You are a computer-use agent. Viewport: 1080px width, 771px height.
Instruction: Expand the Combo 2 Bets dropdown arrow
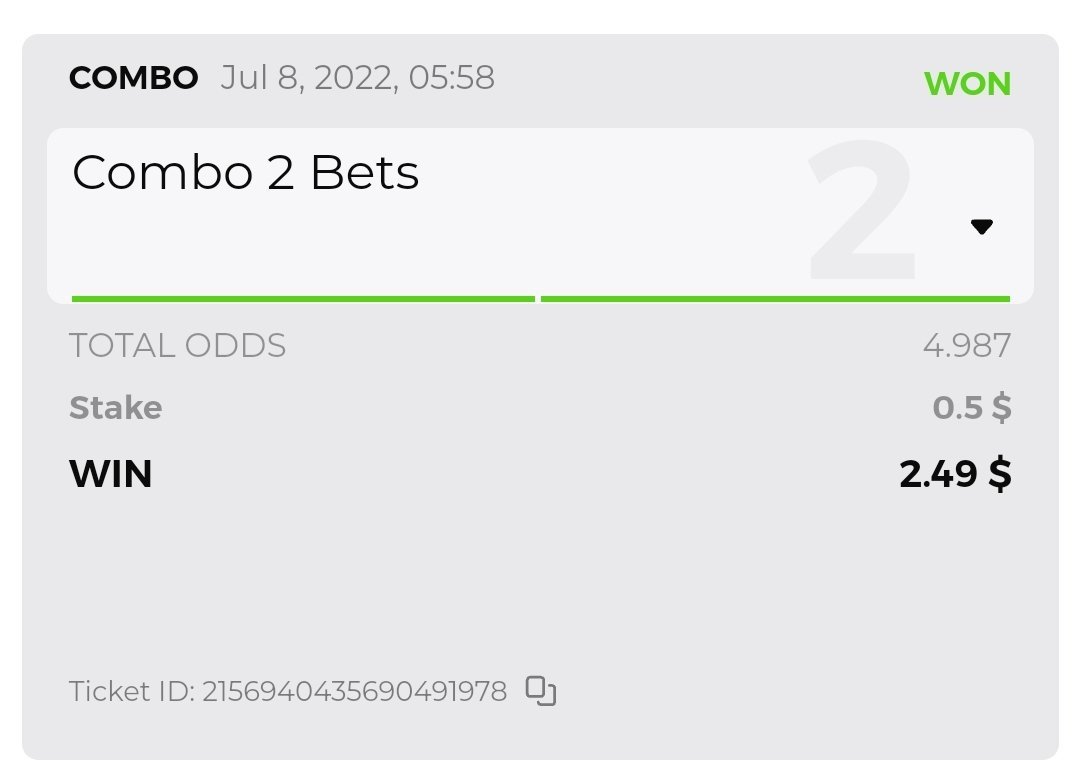tap(981, 227)
